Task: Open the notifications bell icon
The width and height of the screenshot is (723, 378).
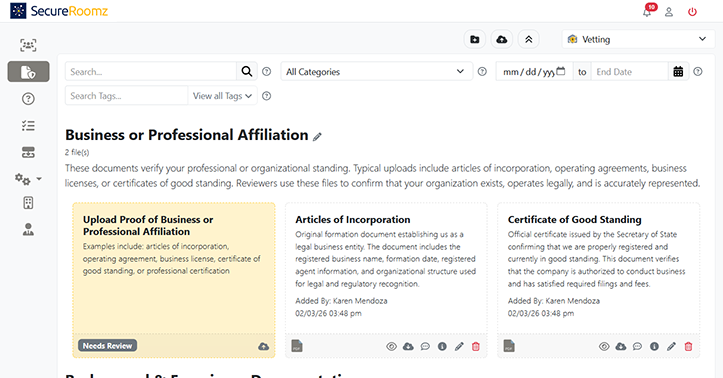Action: (x=647, y=12)
